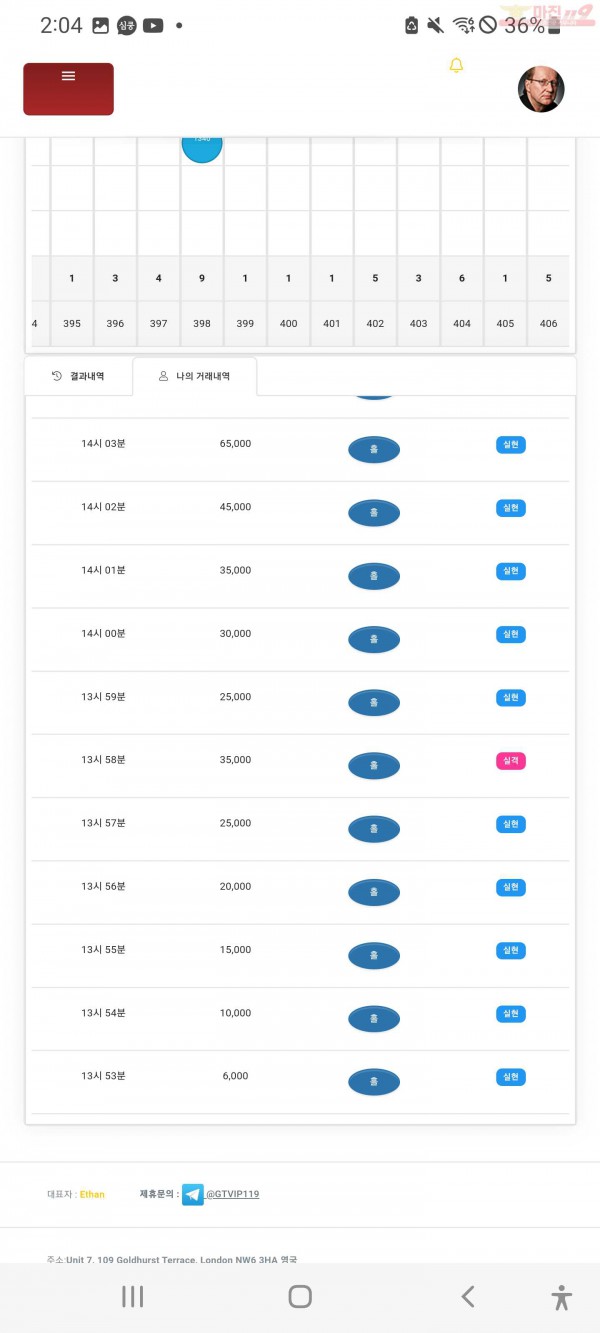Select round 400 in chart axis
This screenshot has width=600, height=1333.
[288, 324]
